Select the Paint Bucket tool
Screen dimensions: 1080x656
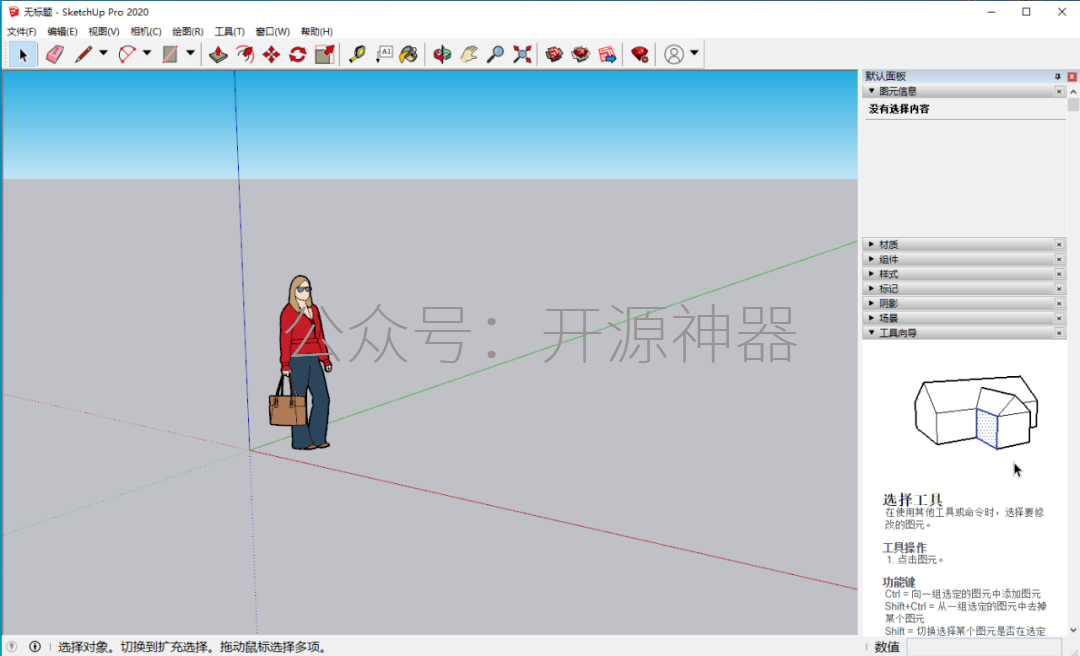(409, 54)
